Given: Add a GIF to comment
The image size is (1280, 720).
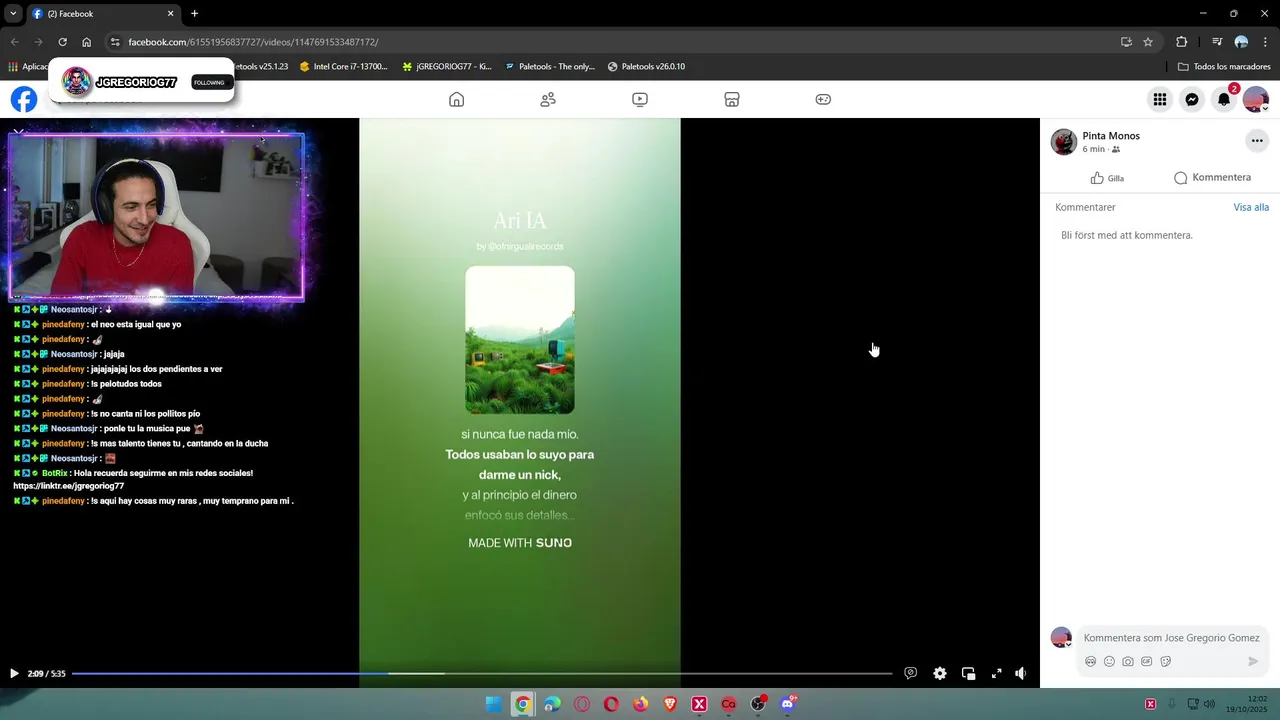Looking at the screenshot, I should 1147,661.
